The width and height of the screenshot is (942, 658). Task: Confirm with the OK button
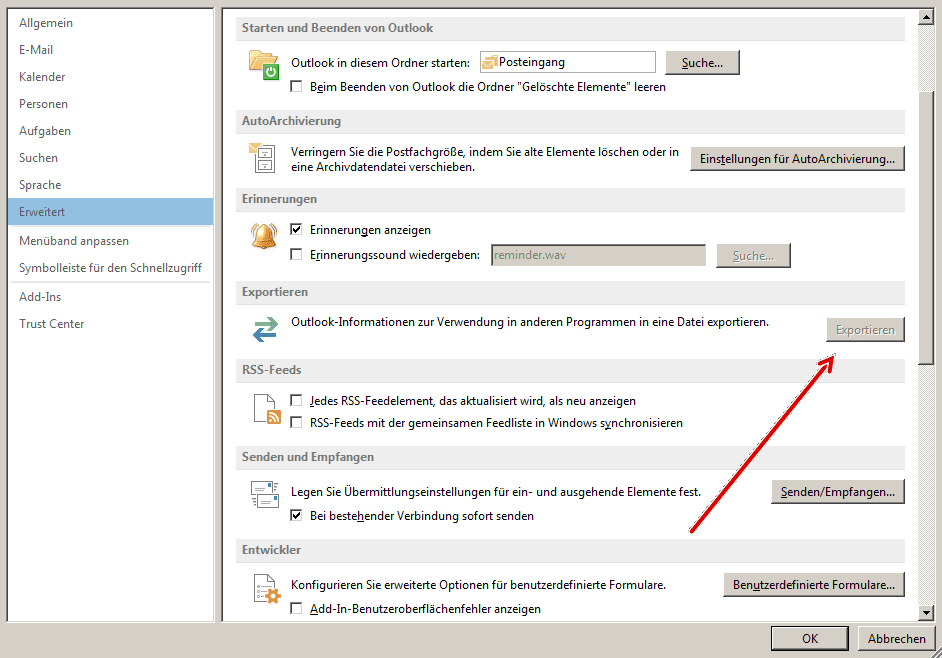pos(810,639)
